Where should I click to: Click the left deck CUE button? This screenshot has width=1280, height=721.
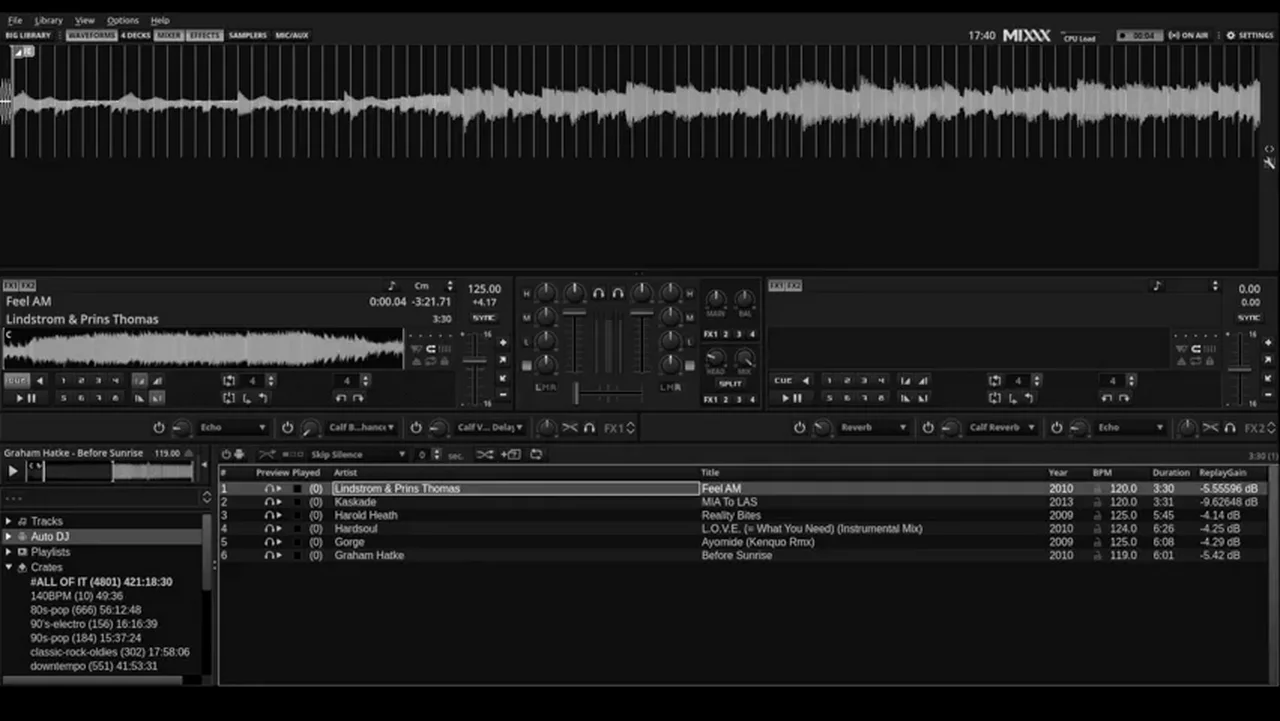click(x=17, y=380)
